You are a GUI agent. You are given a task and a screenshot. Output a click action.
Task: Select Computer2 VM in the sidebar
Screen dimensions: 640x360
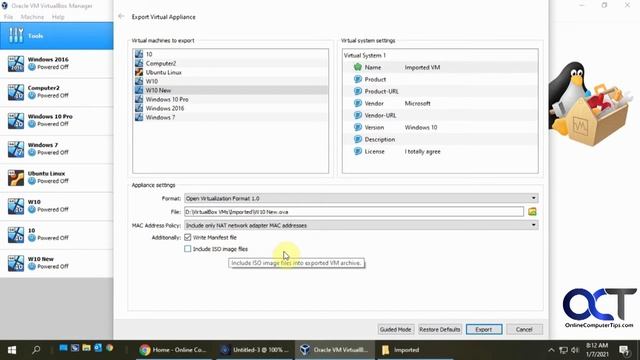coord(56,92)
